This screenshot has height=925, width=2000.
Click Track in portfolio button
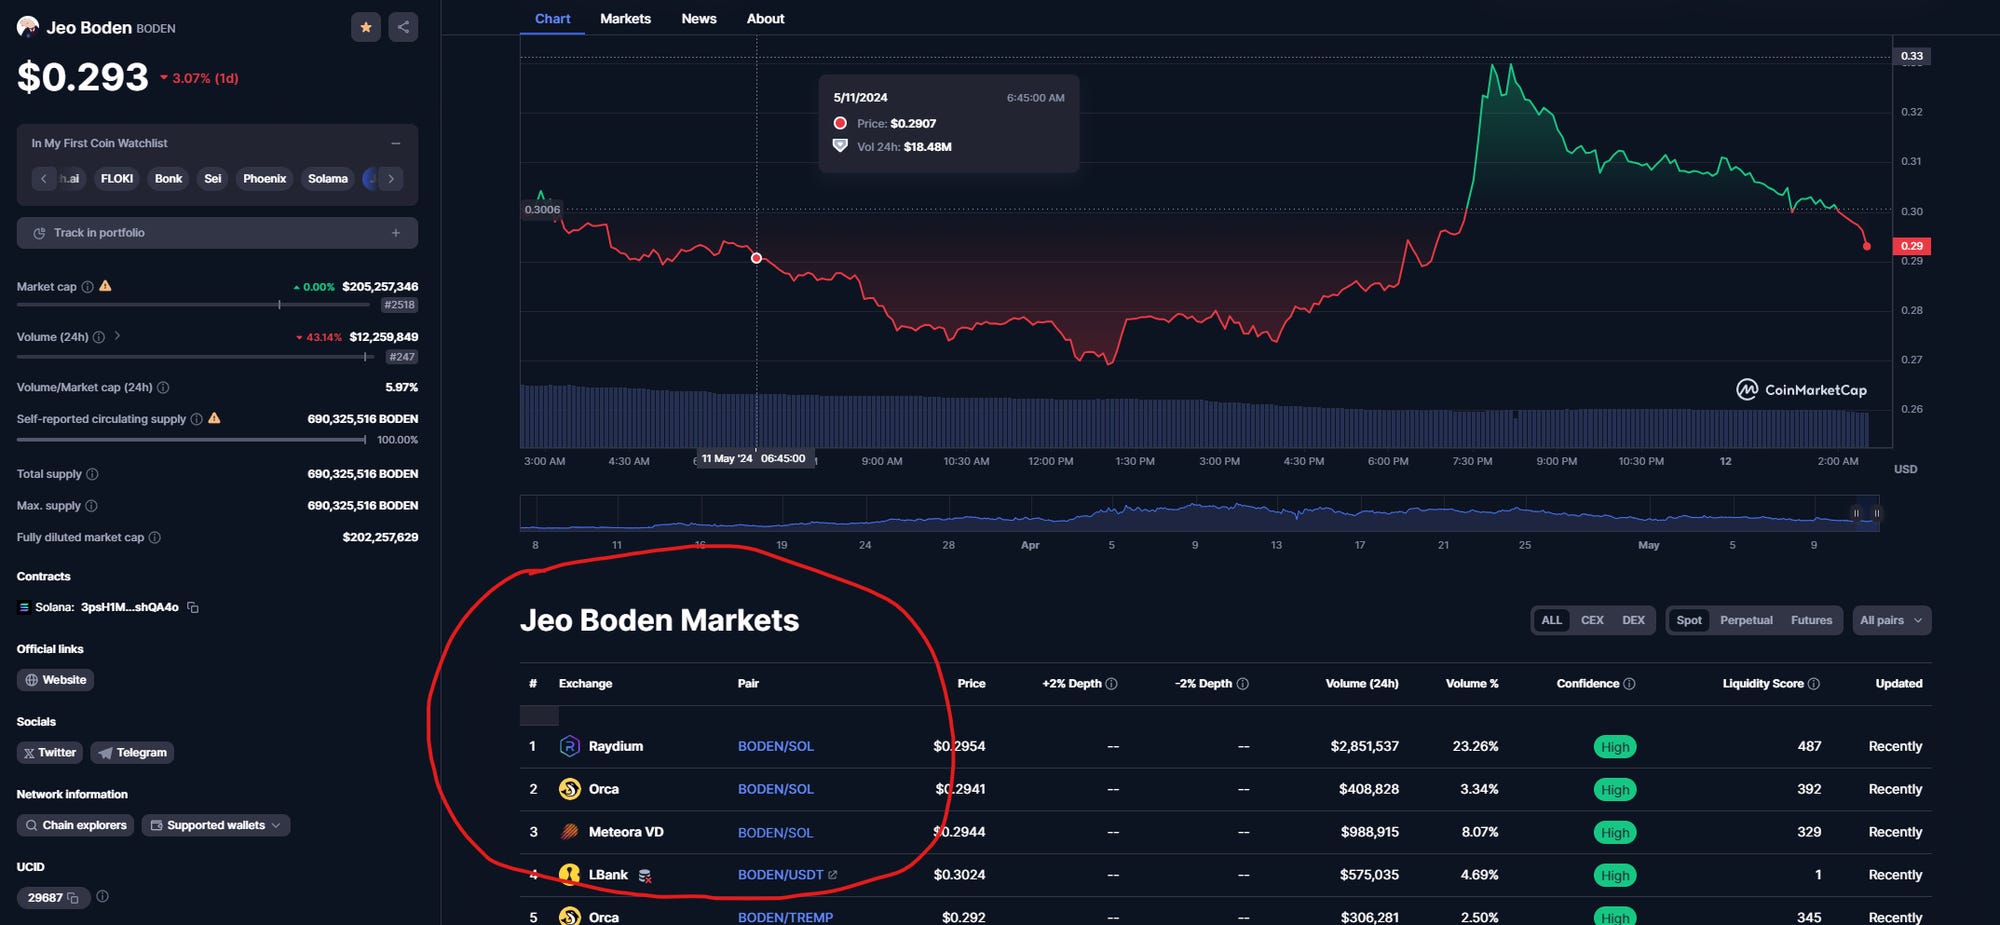pos(217,233)
